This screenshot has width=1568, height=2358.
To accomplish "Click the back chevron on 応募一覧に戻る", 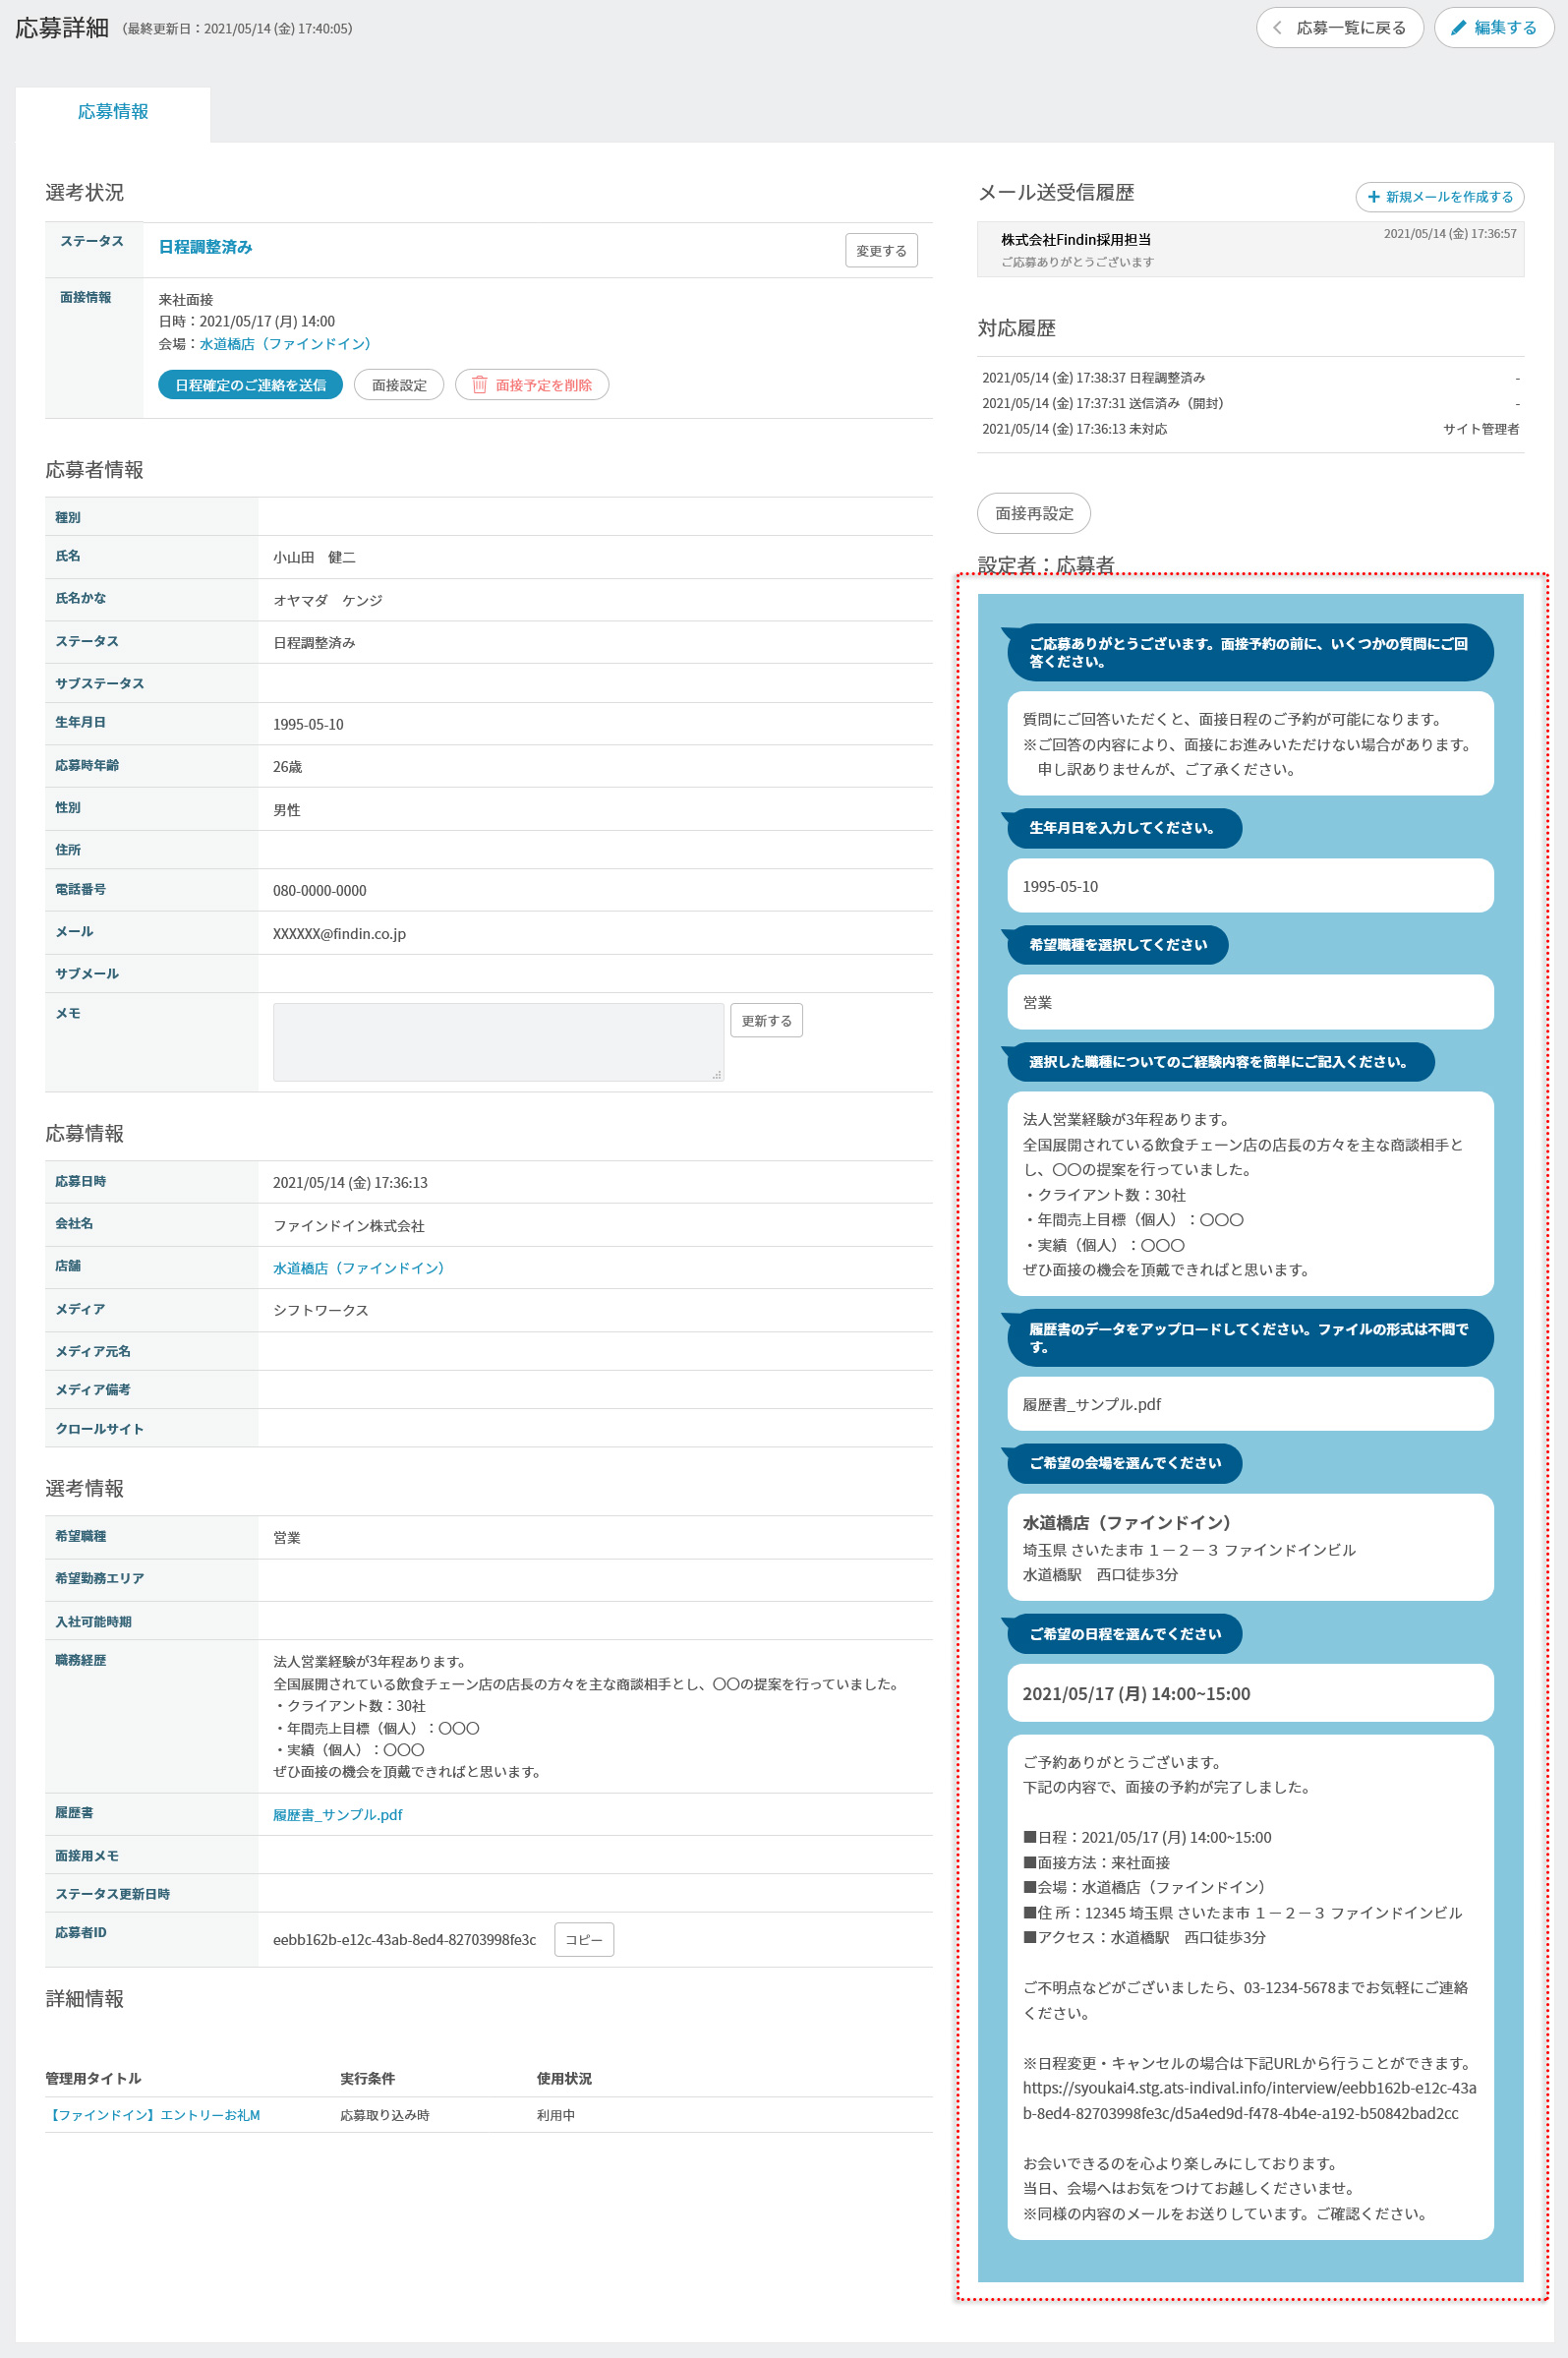I will [x=1277, y=28].
